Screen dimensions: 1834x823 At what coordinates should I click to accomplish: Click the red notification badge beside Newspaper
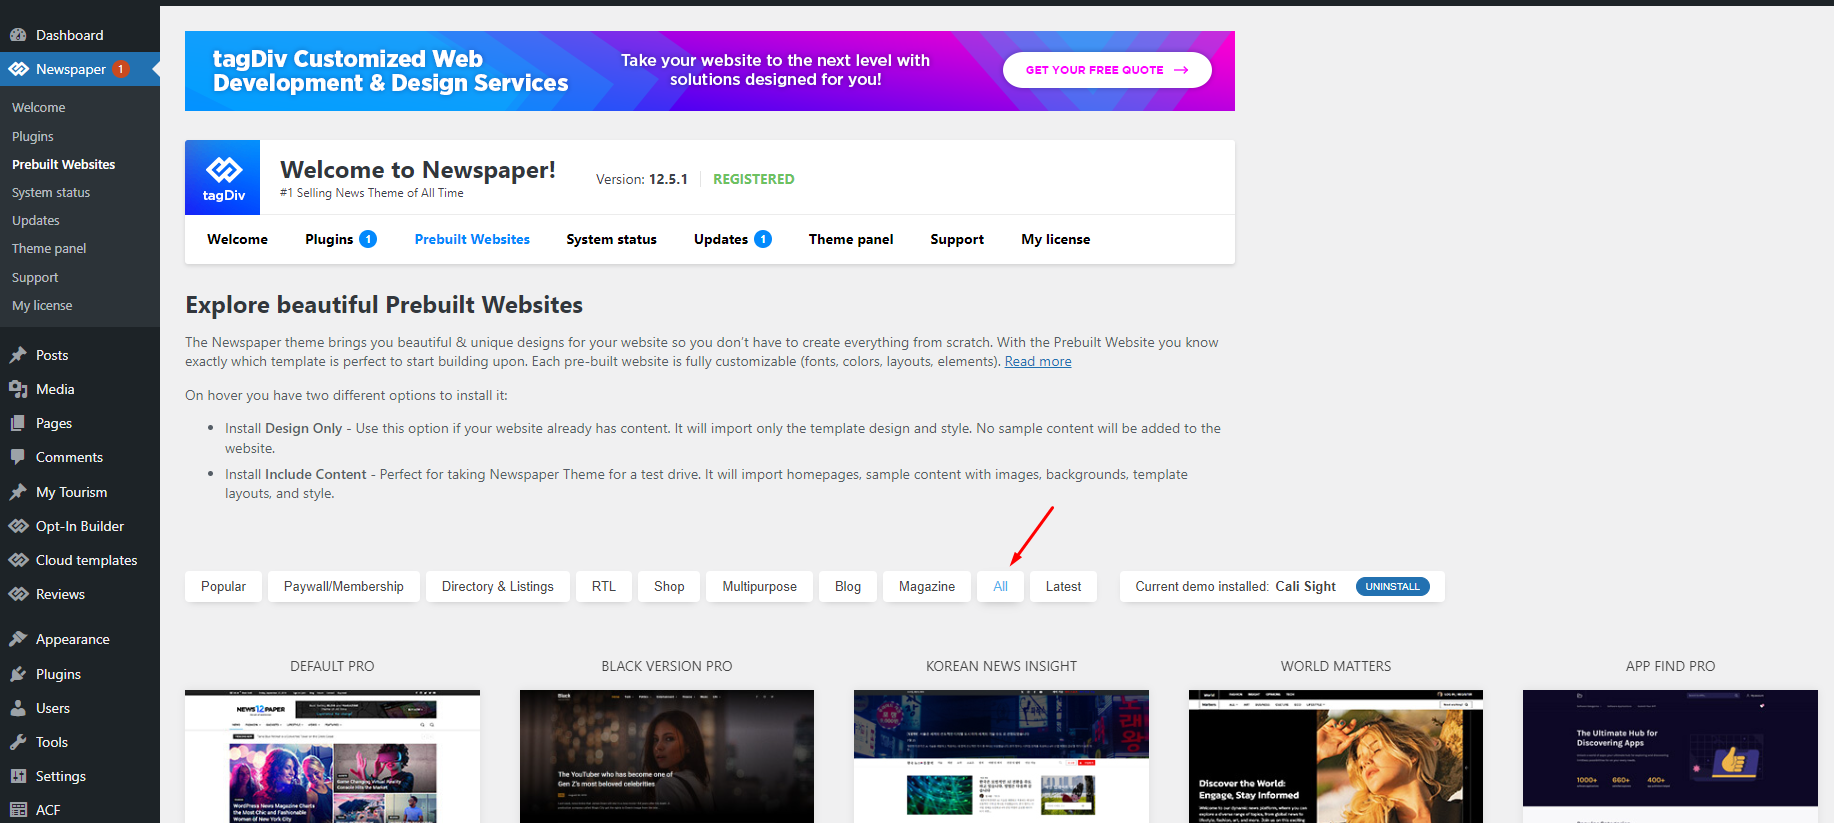[x=121, y=69]
